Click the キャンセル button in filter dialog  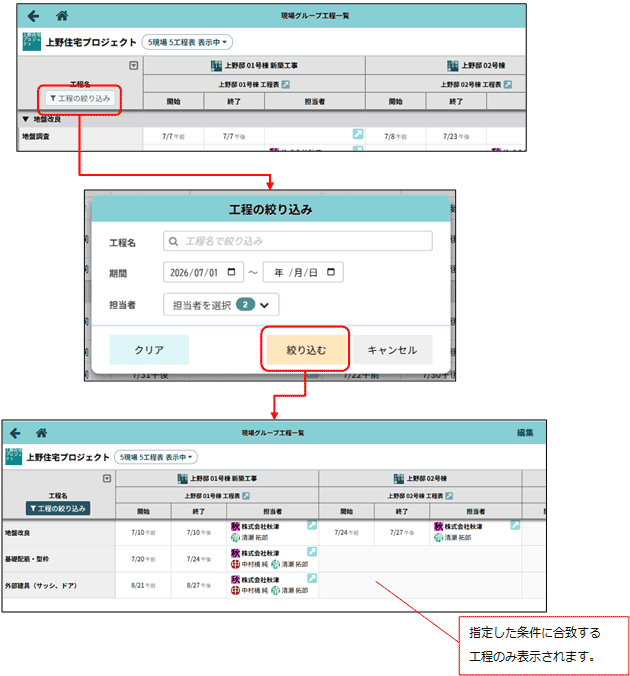392,350
